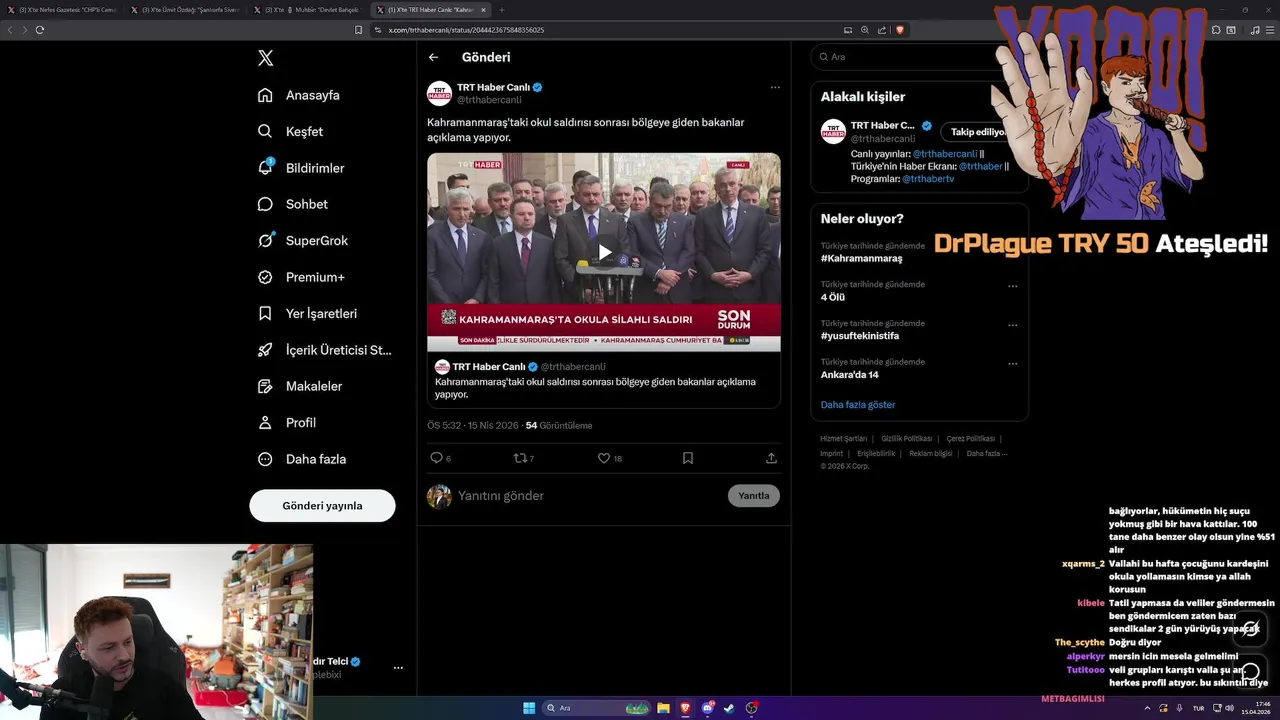Viewport: 1280px width, 720px height.
Task: Open Hizmet Şartları footer link
Action: pos(843,439)
